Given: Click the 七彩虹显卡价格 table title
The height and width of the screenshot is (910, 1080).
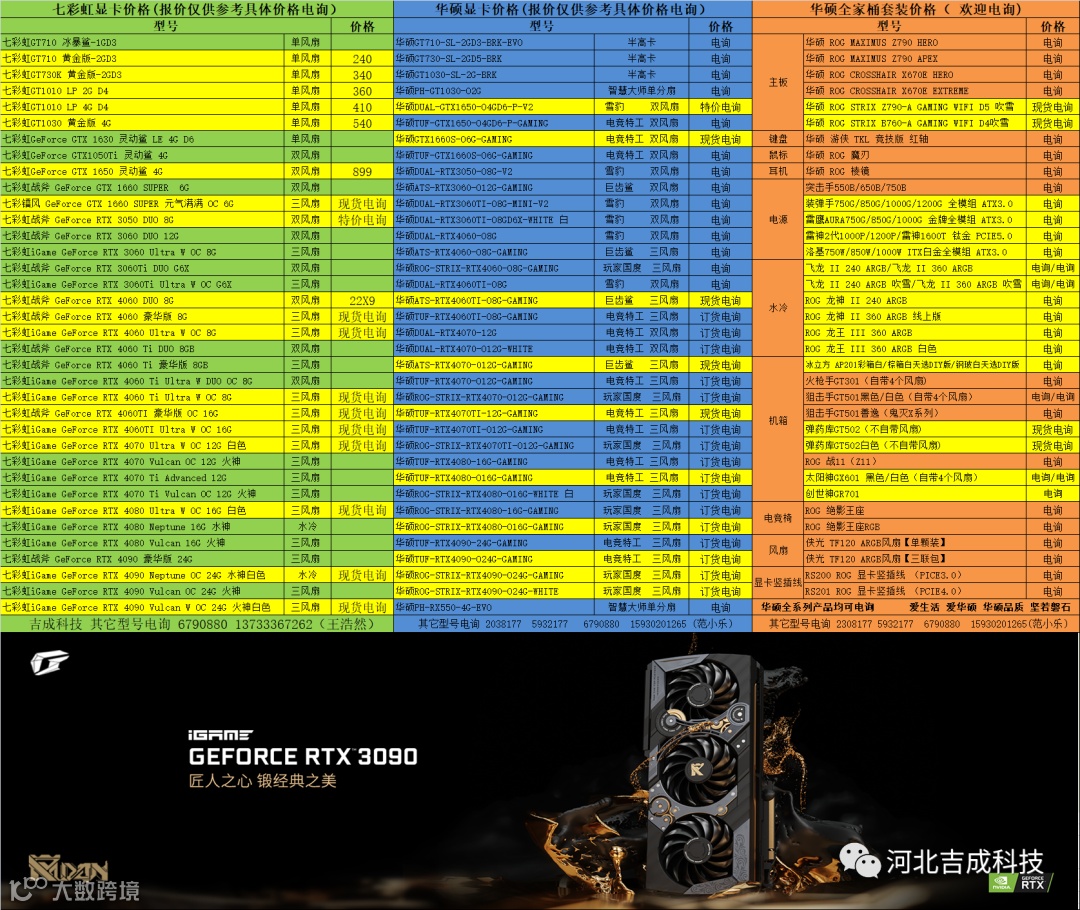Looking at the screenshot, I should click(x=196, y=9).
